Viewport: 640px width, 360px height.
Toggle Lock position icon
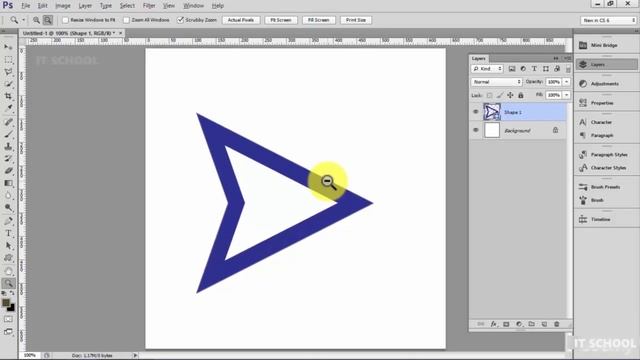click(510, 95)
